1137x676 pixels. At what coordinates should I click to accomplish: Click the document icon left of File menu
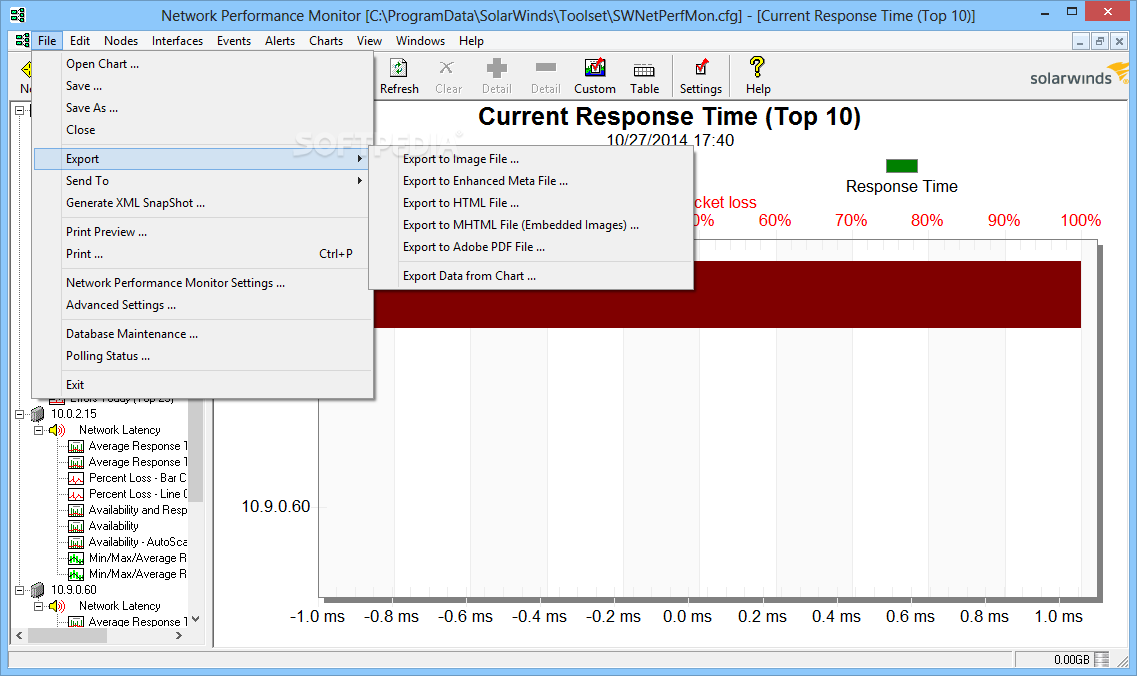point(22,41)
